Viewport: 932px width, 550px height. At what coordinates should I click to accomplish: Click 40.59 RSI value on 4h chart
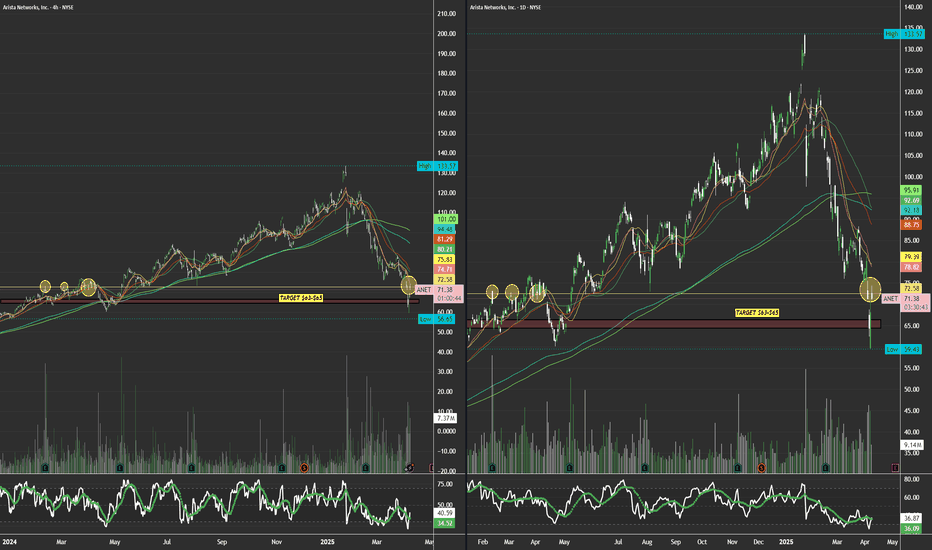coord(446,513)
